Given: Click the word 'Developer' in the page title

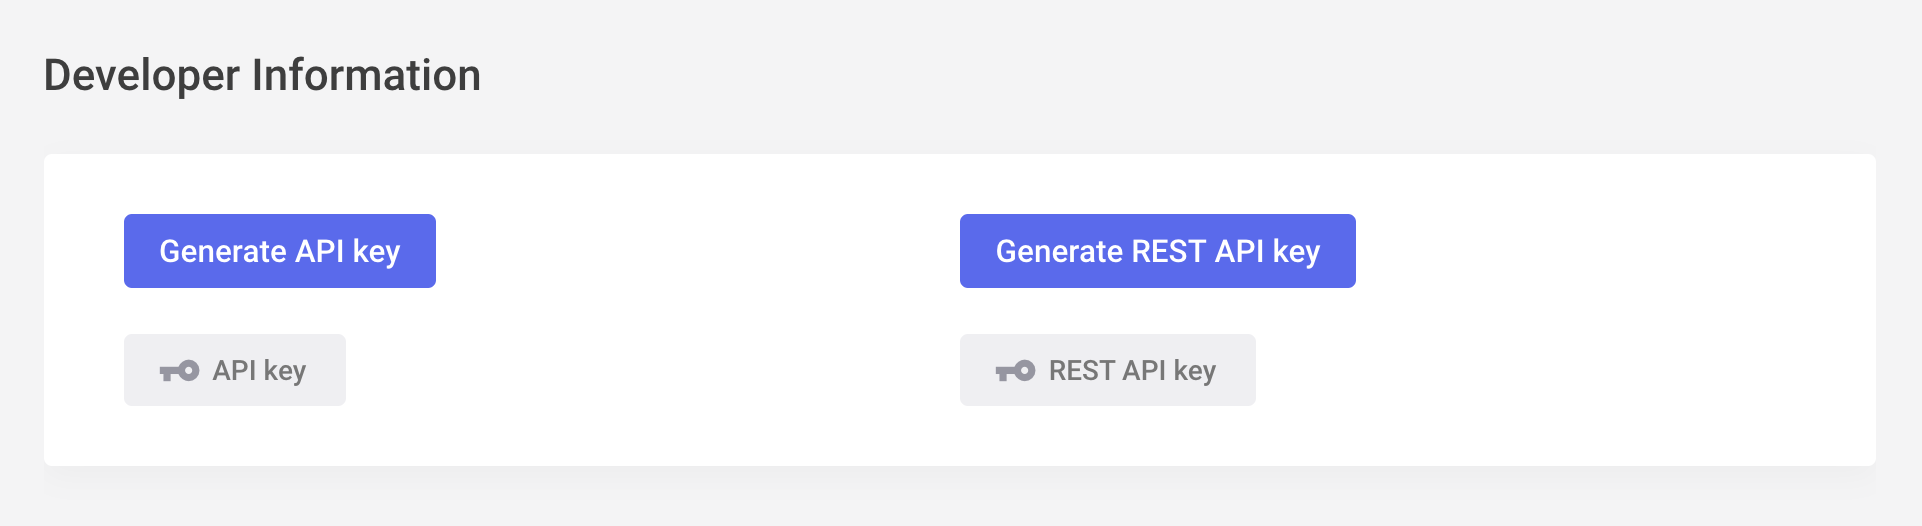Looking at the screenshot, I should point(142,76).
